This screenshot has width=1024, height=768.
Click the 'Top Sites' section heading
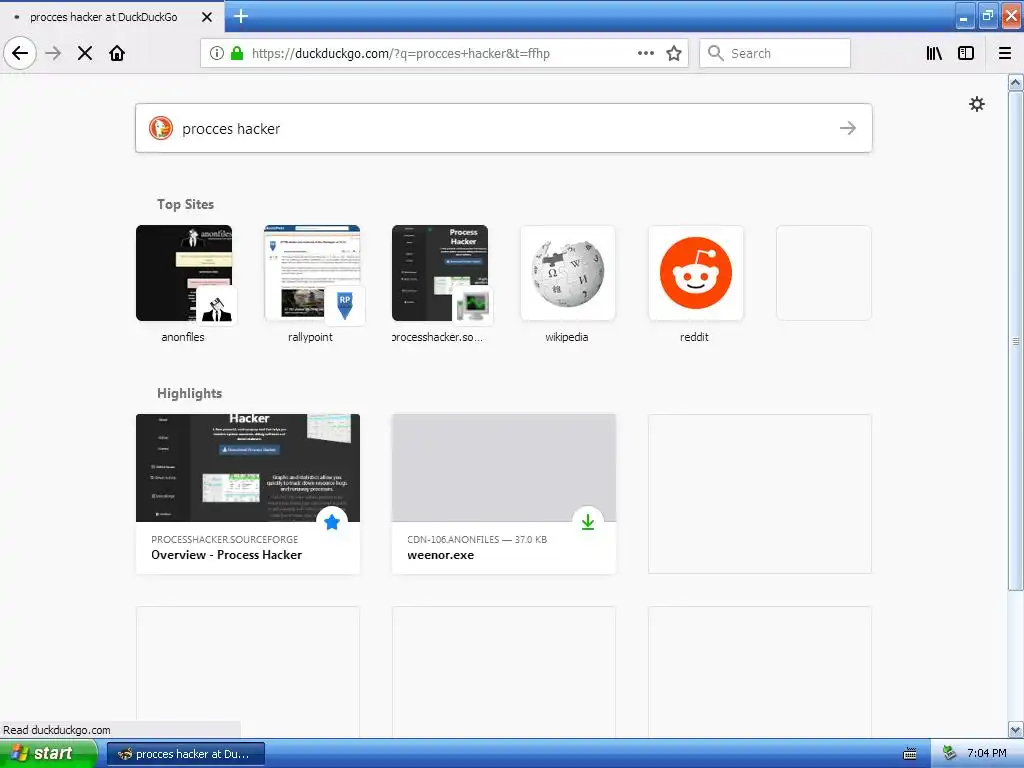pyautogui.click(x=185, y=204)
